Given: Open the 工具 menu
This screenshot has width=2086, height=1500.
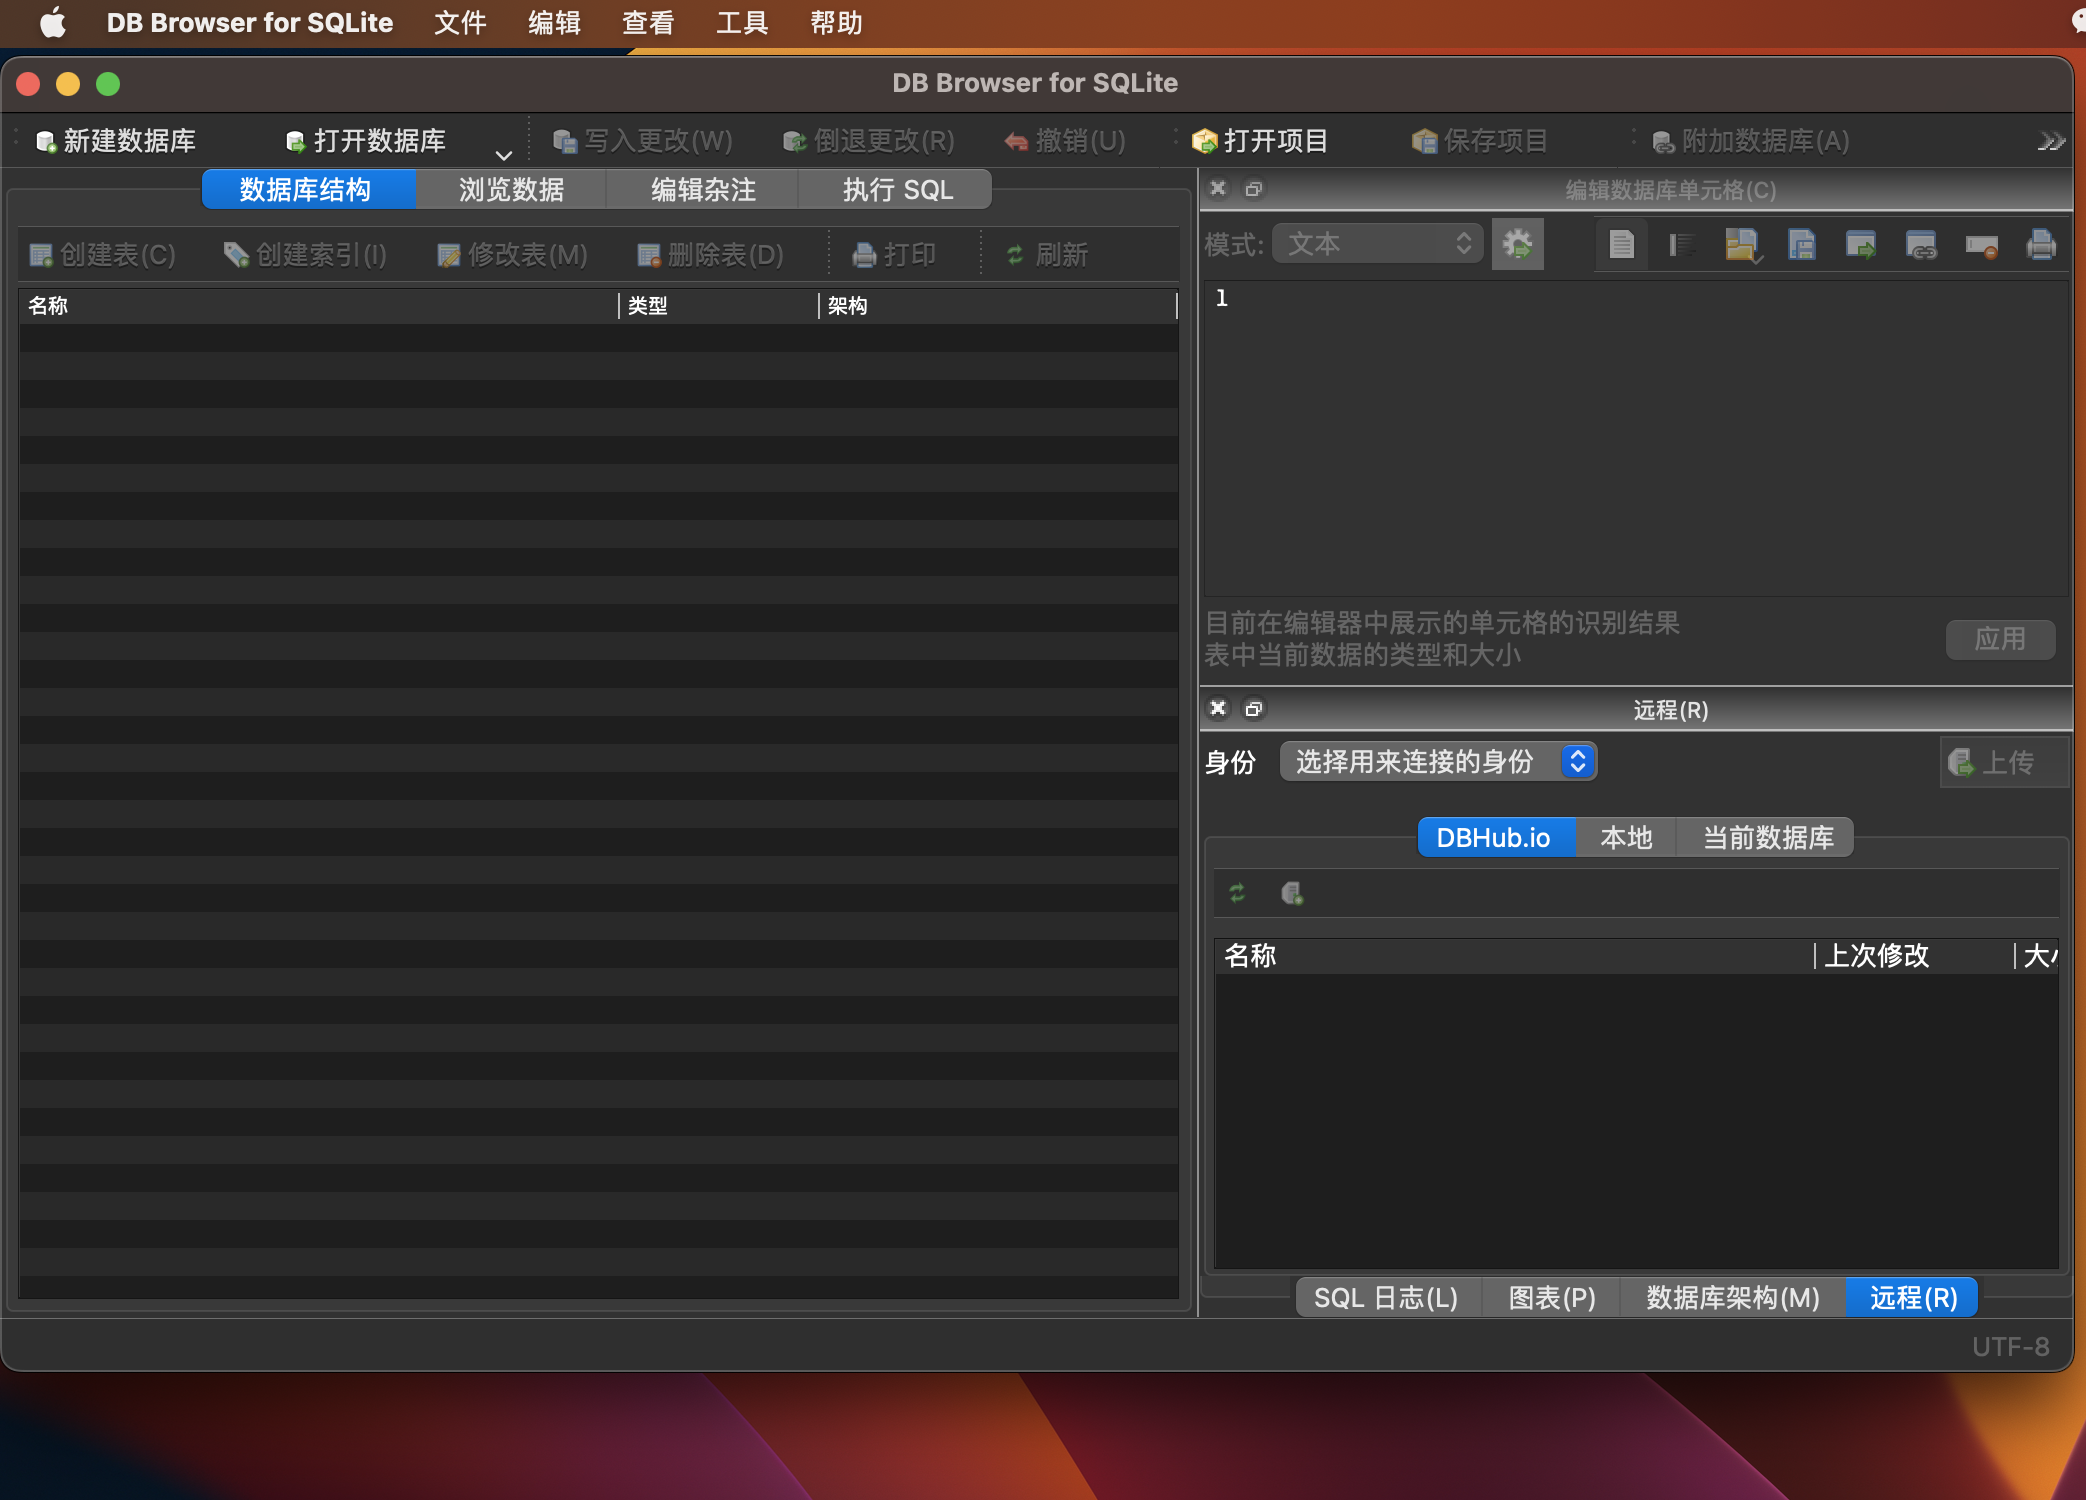Looking at the screenshot, I should [741, 22].
